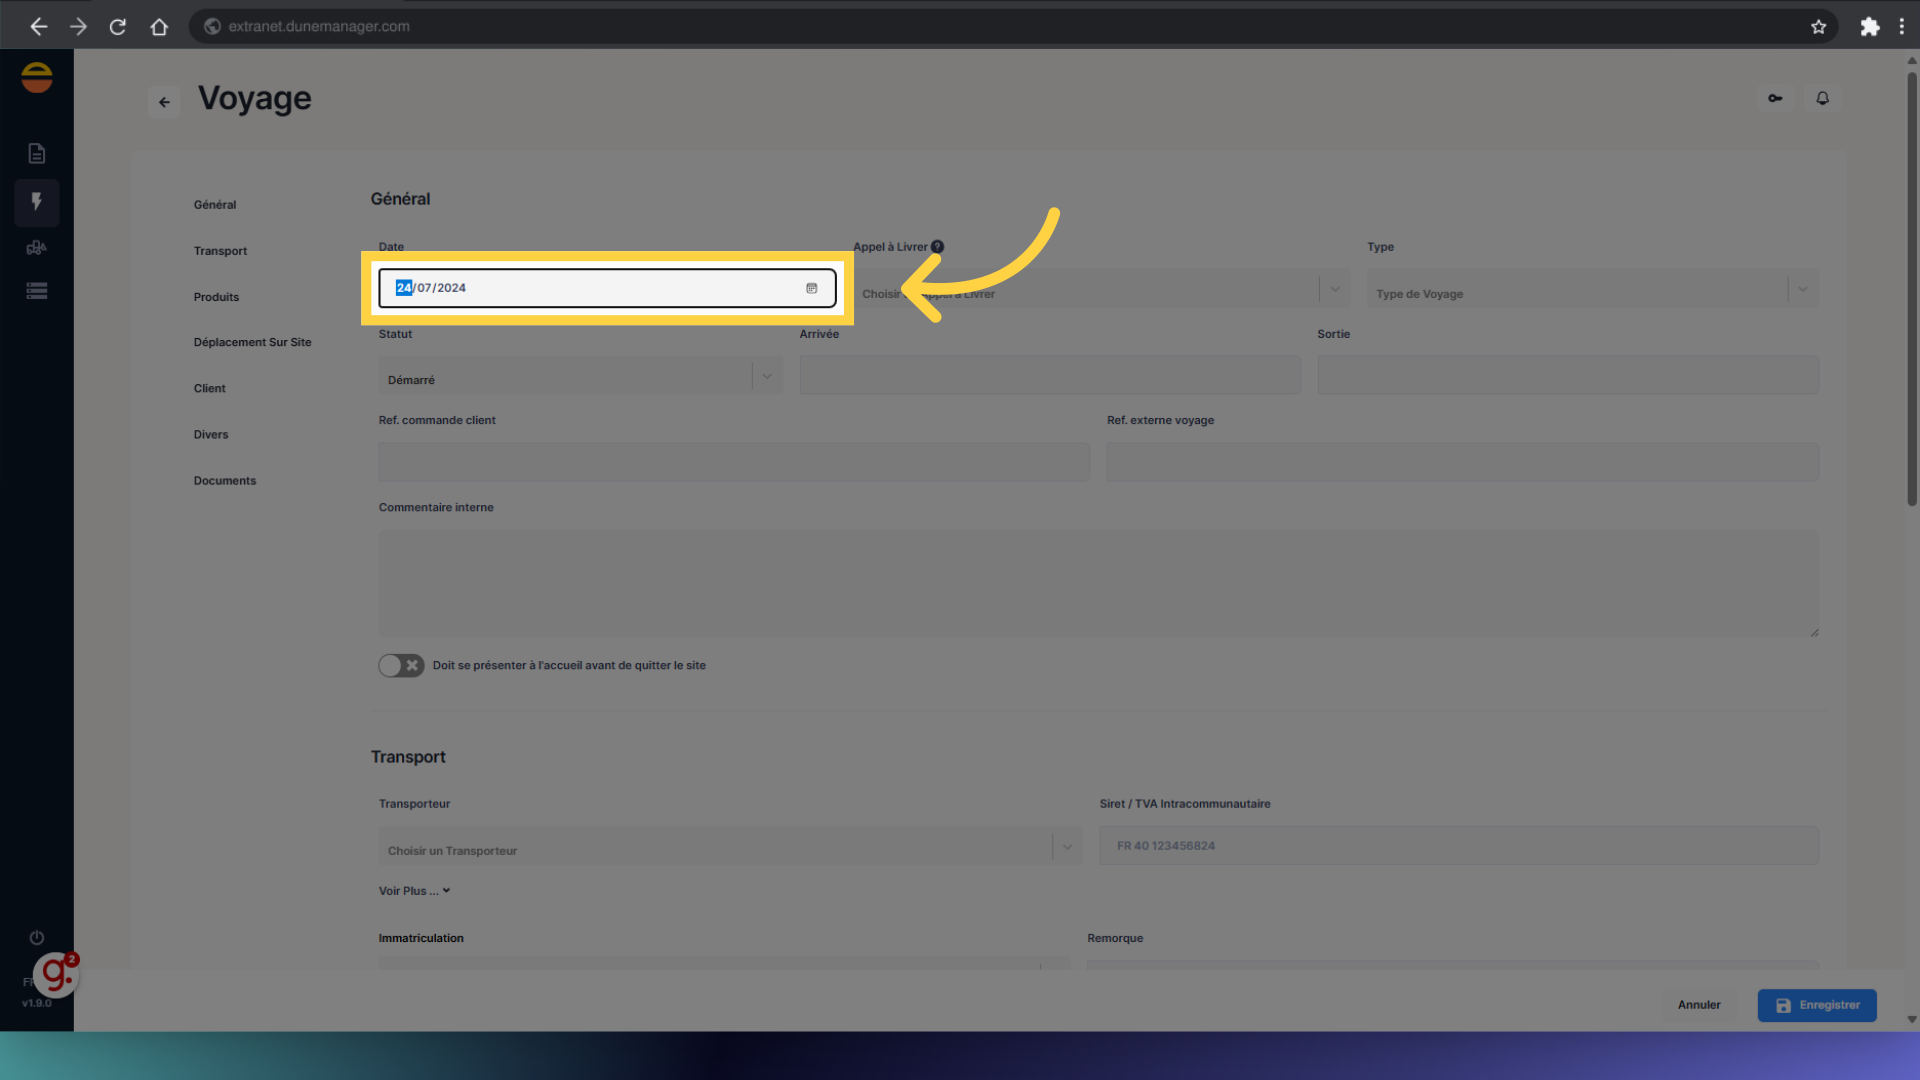1920x1080 pixels.
Task: Click the Enregistrer button
Action: click(1817, 1005)
